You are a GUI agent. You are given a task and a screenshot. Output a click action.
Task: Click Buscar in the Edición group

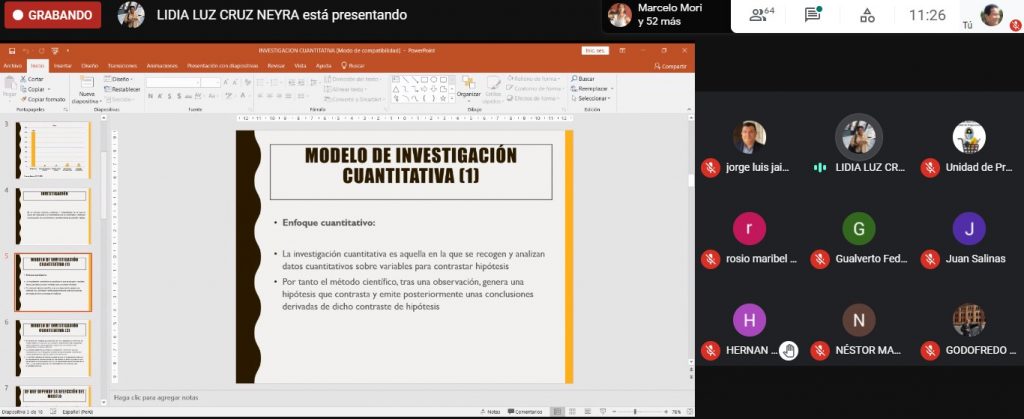(x=583, y=79)
